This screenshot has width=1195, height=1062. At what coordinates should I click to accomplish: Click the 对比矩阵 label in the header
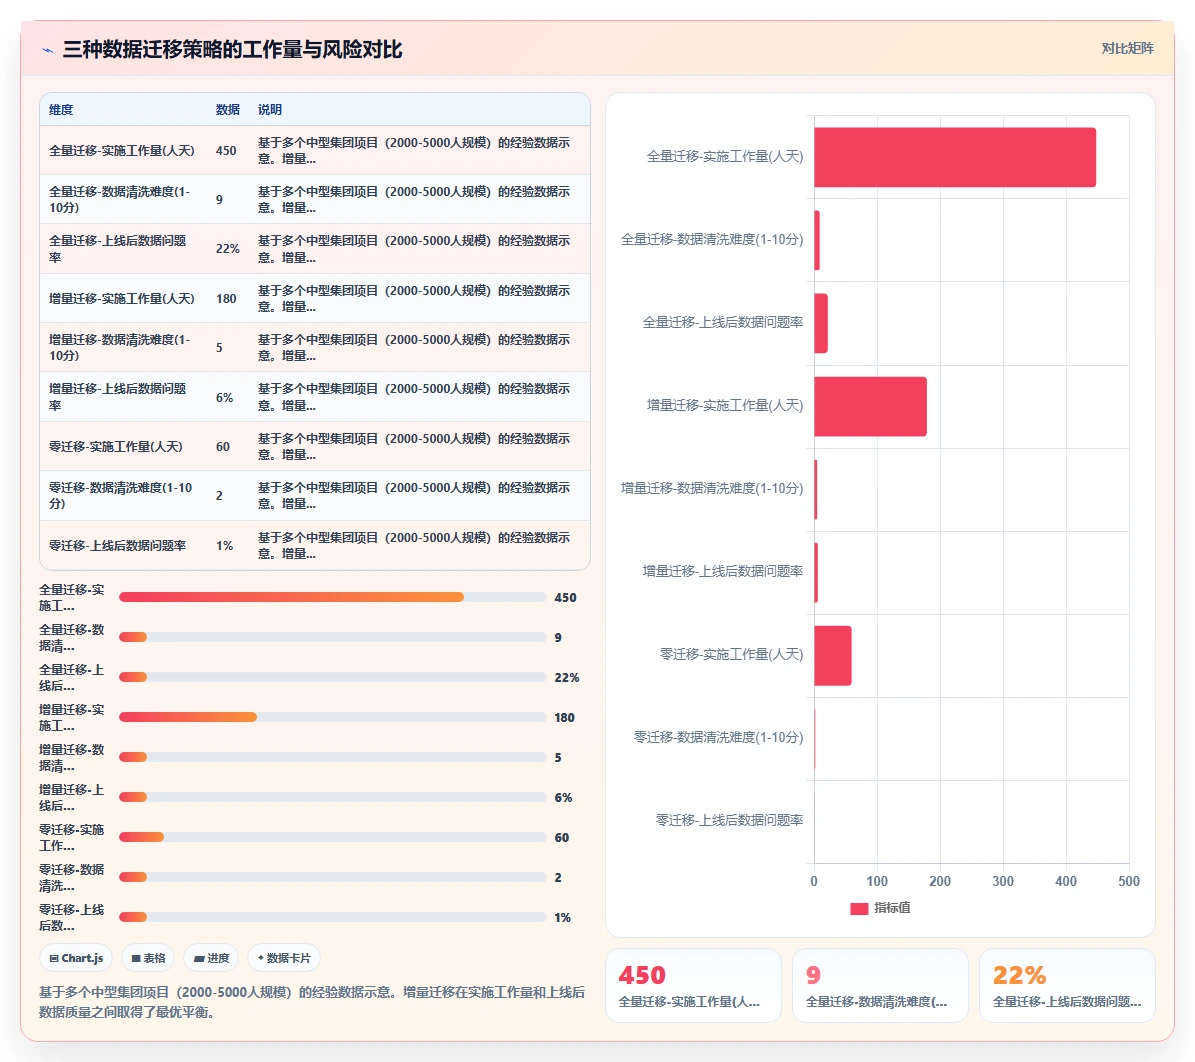pyautogui.click(x=1127, y=49)
